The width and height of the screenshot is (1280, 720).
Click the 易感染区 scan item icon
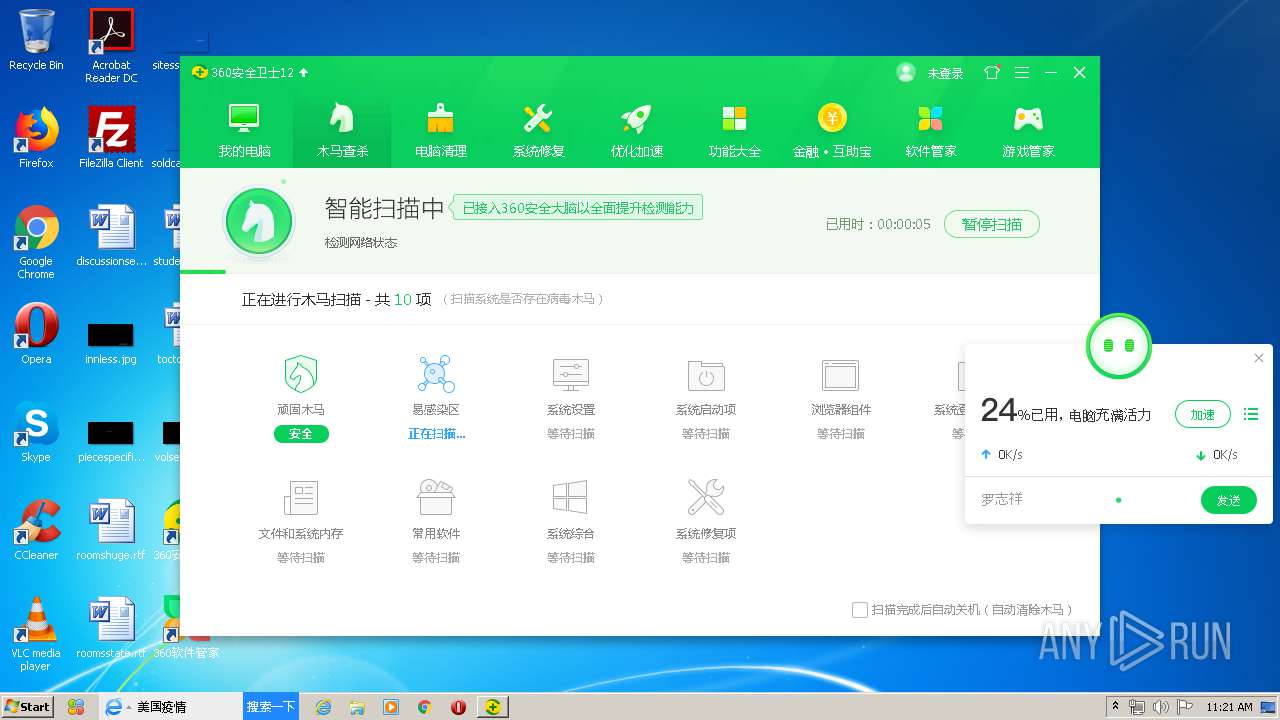(x=436, y=375)
